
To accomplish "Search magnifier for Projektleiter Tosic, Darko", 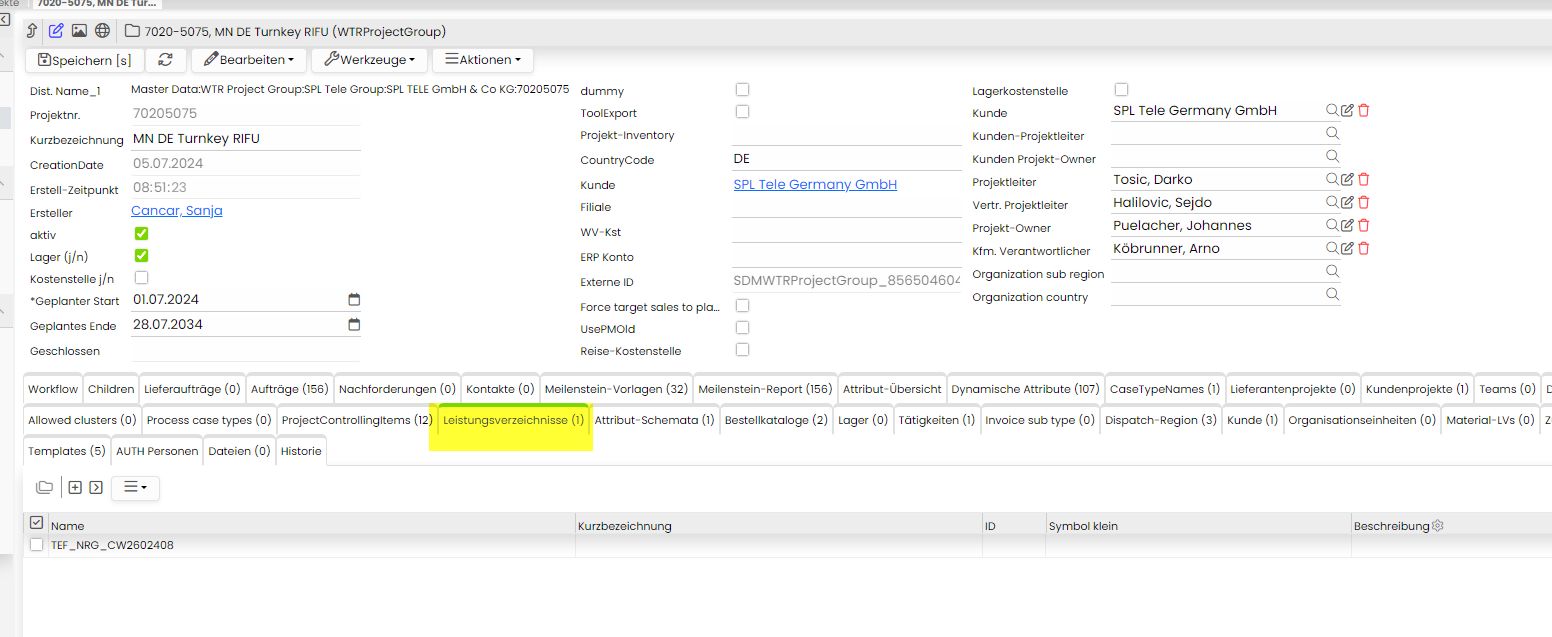I will click(x=1332, y=179).
